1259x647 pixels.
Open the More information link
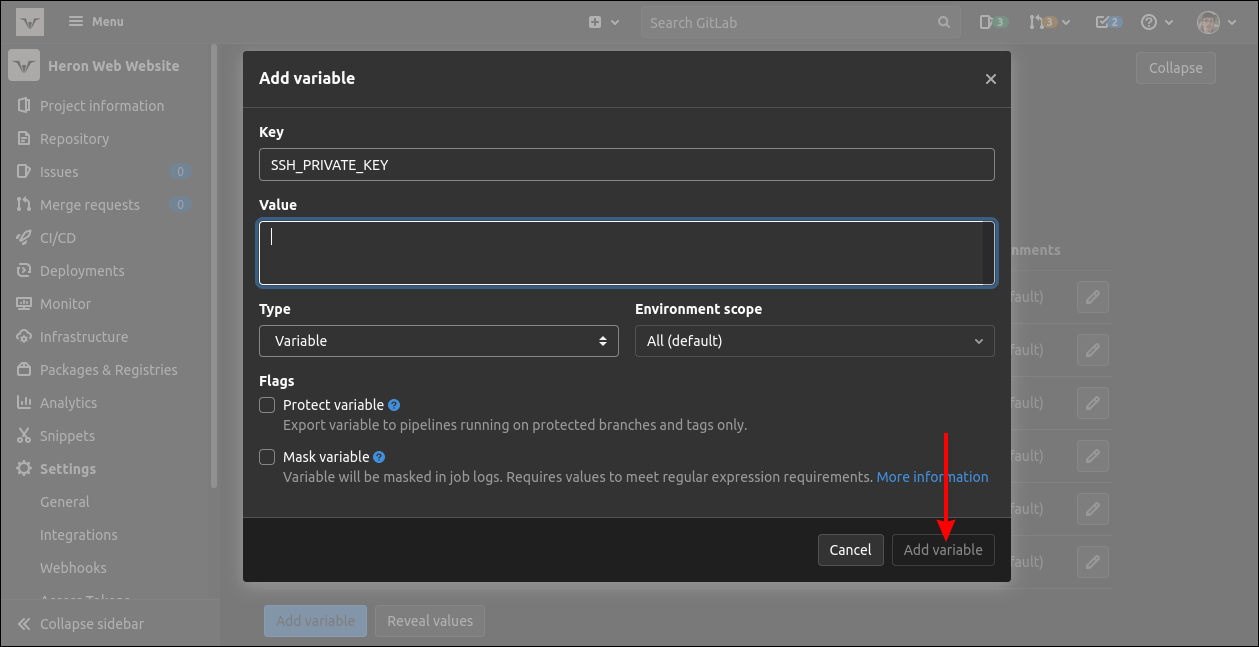tap(932, 477)
